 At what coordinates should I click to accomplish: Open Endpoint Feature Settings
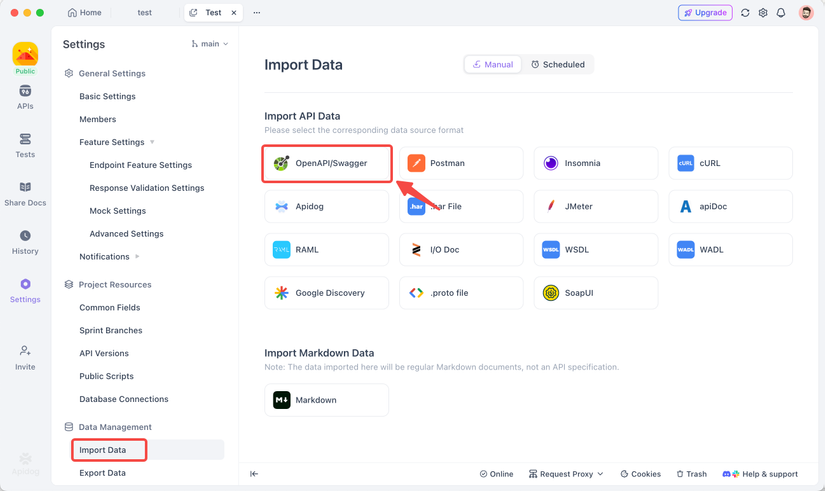click(x=140, y=165)
